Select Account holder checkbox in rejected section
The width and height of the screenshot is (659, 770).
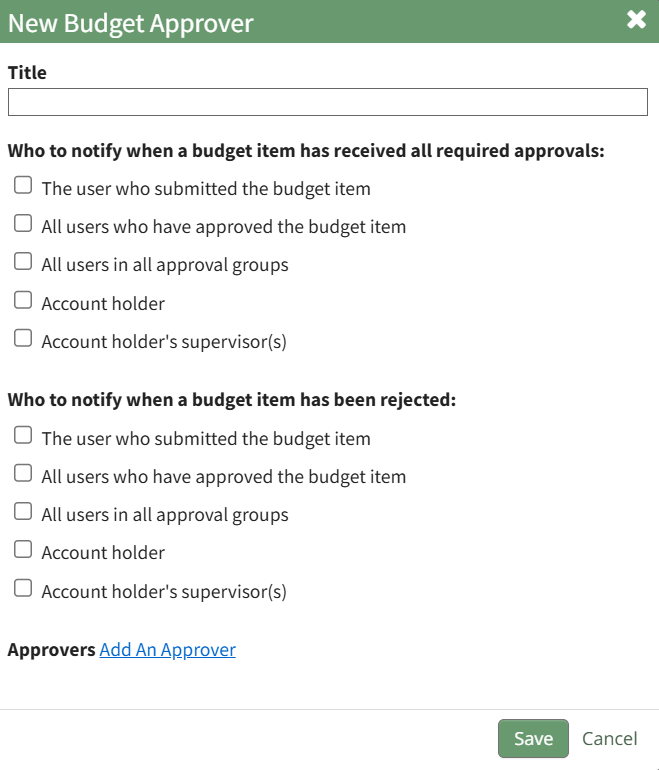pyautogui.click(x=23, y=550)
